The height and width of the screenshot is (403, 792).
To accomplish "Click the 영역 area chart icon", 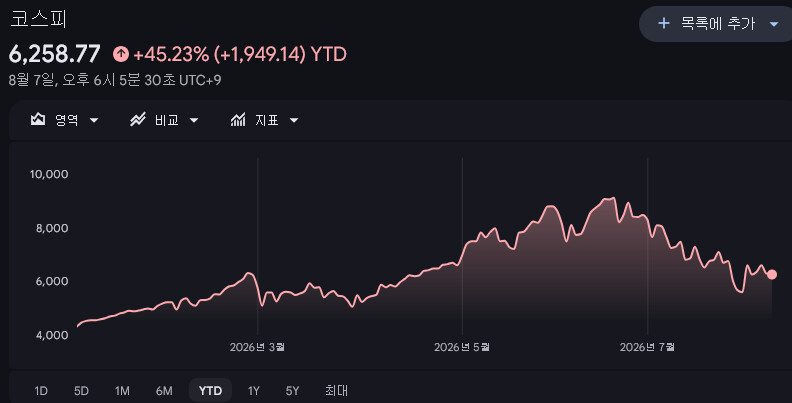I will [x=38, y=120].
